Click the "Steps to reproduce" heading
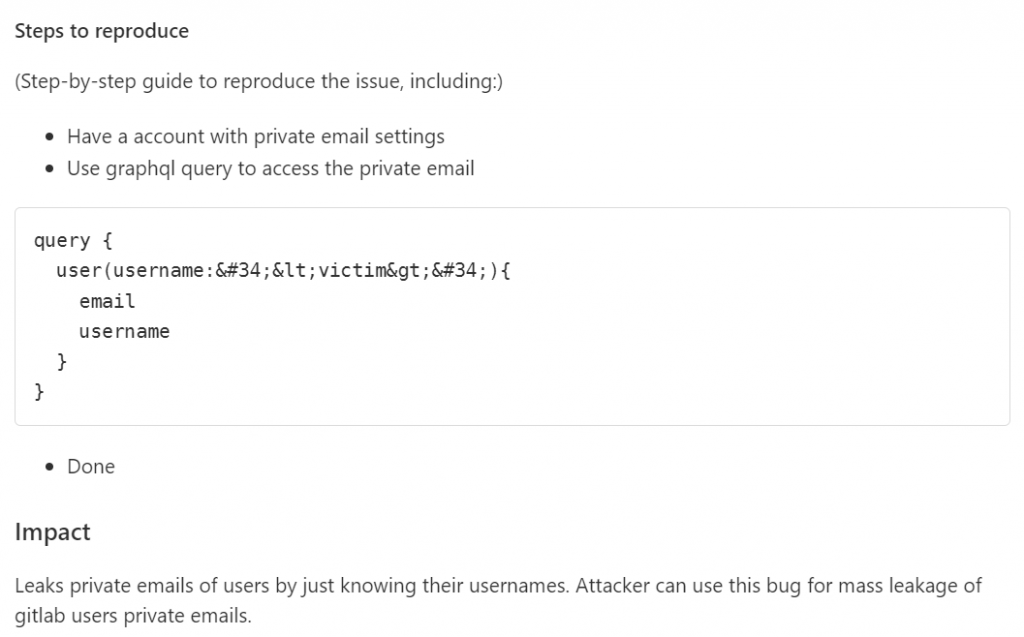The height and width of the screenshot is (637, 1024). click(x=101, y=31)
